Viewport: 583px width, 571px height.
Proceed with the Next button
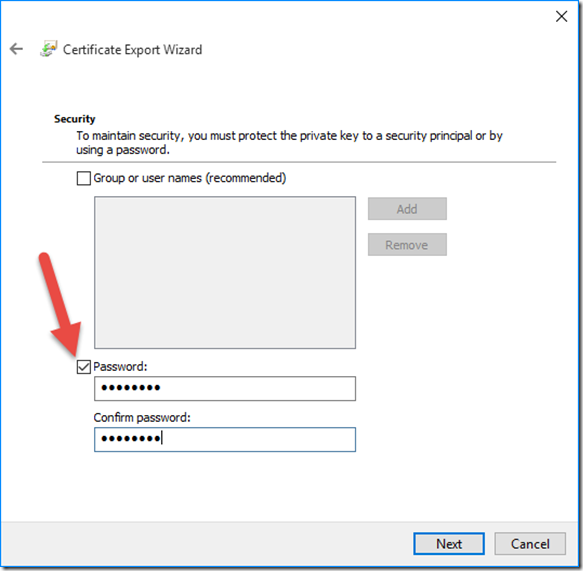click(x=449, y=543)
